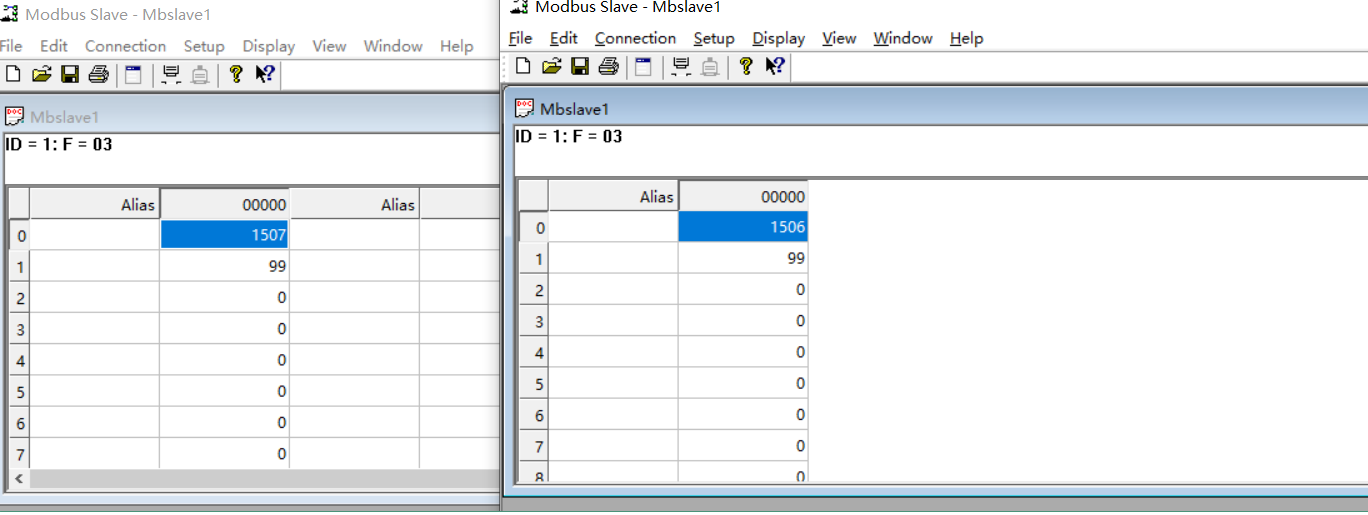Click Mbslave1 title bar in right window
The height and width of the screenshot is (515, 1368).
coord(938,108)
